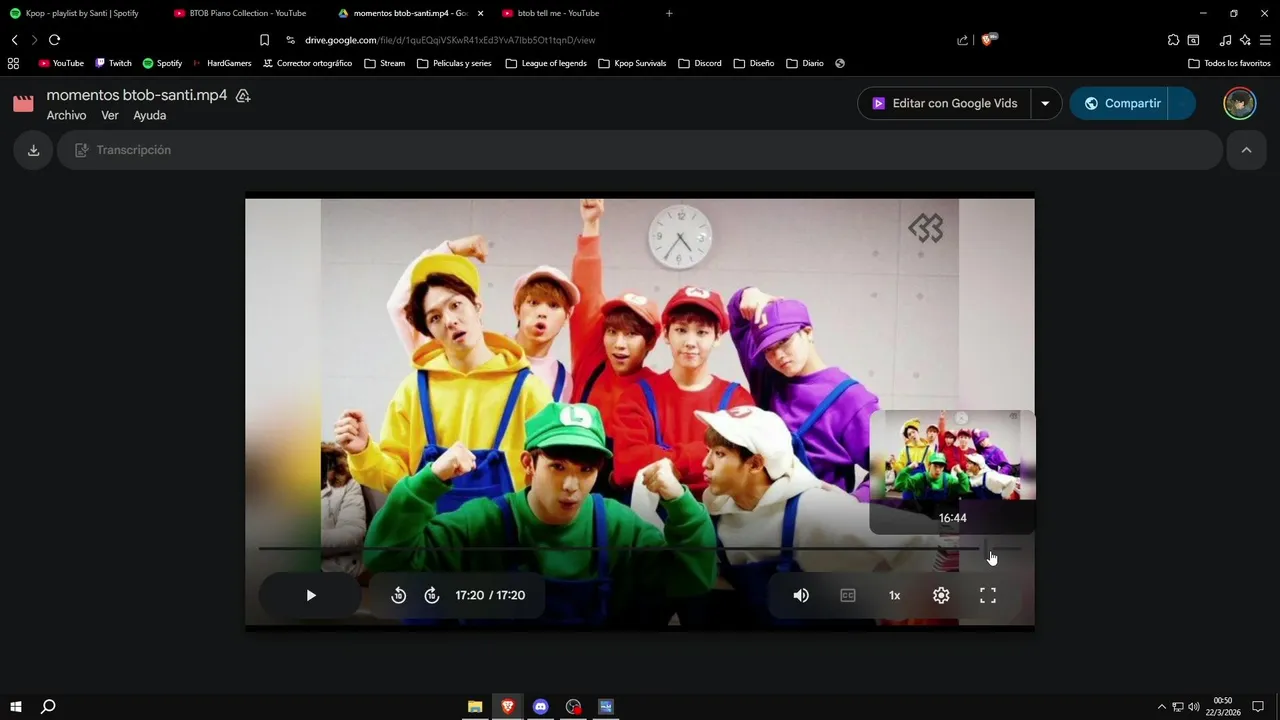The width and height of the screenshot is (1280, 720).
Task: Click the video progress bar
Action: (x=640, y=548)
